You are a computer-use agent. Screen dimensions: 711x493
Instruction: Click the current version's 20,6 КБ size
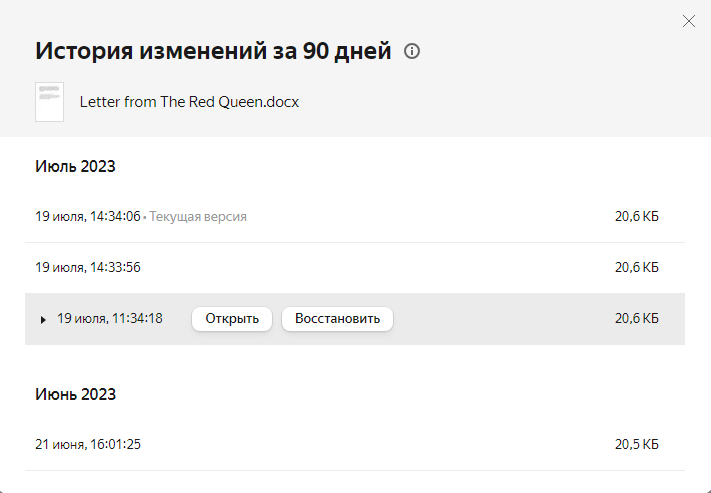coord(636,216)
